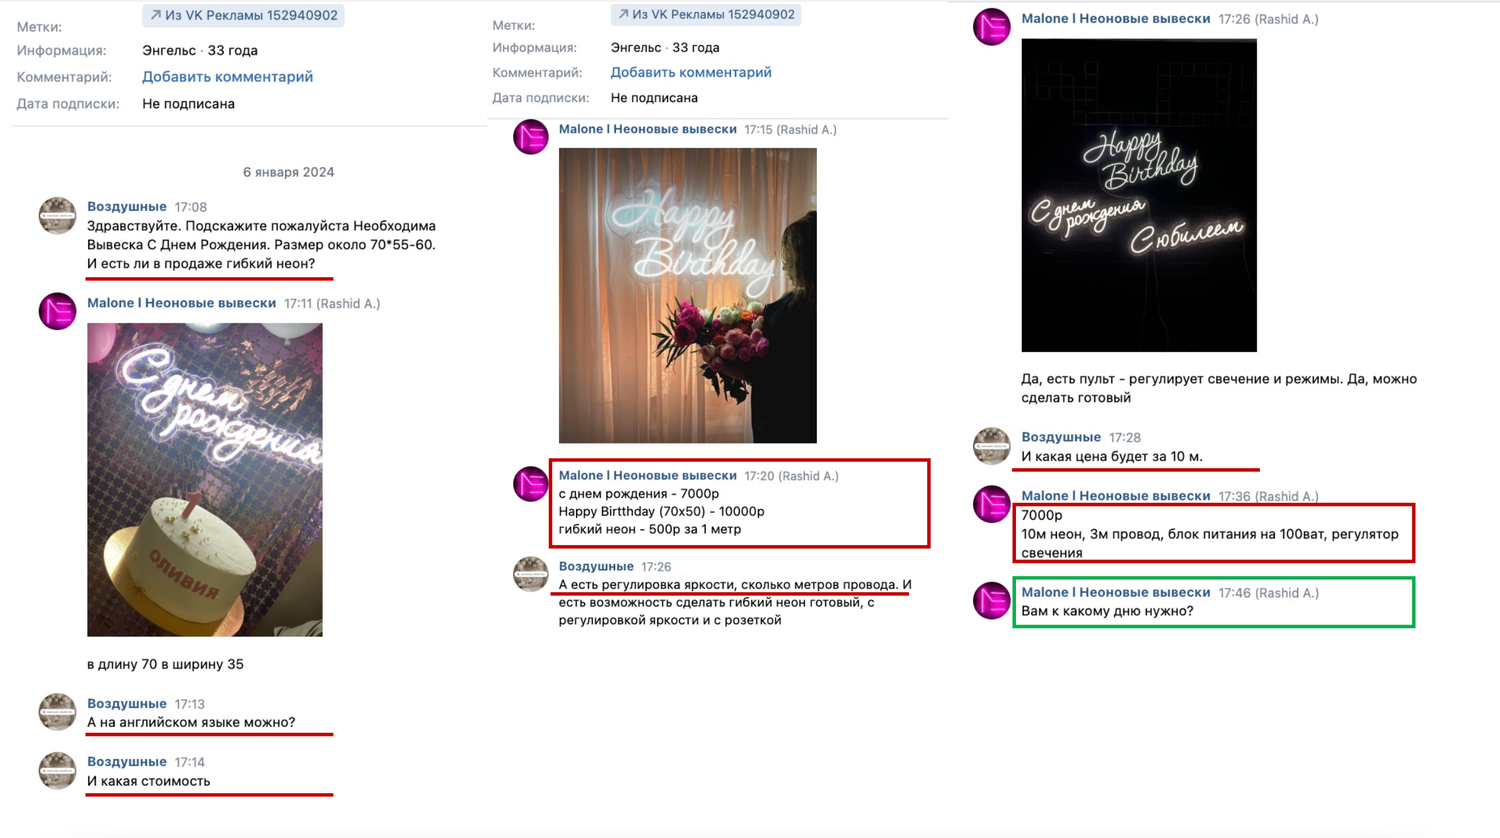
Task: Open Malone avatar at 17:26 message
Action: 992,27
